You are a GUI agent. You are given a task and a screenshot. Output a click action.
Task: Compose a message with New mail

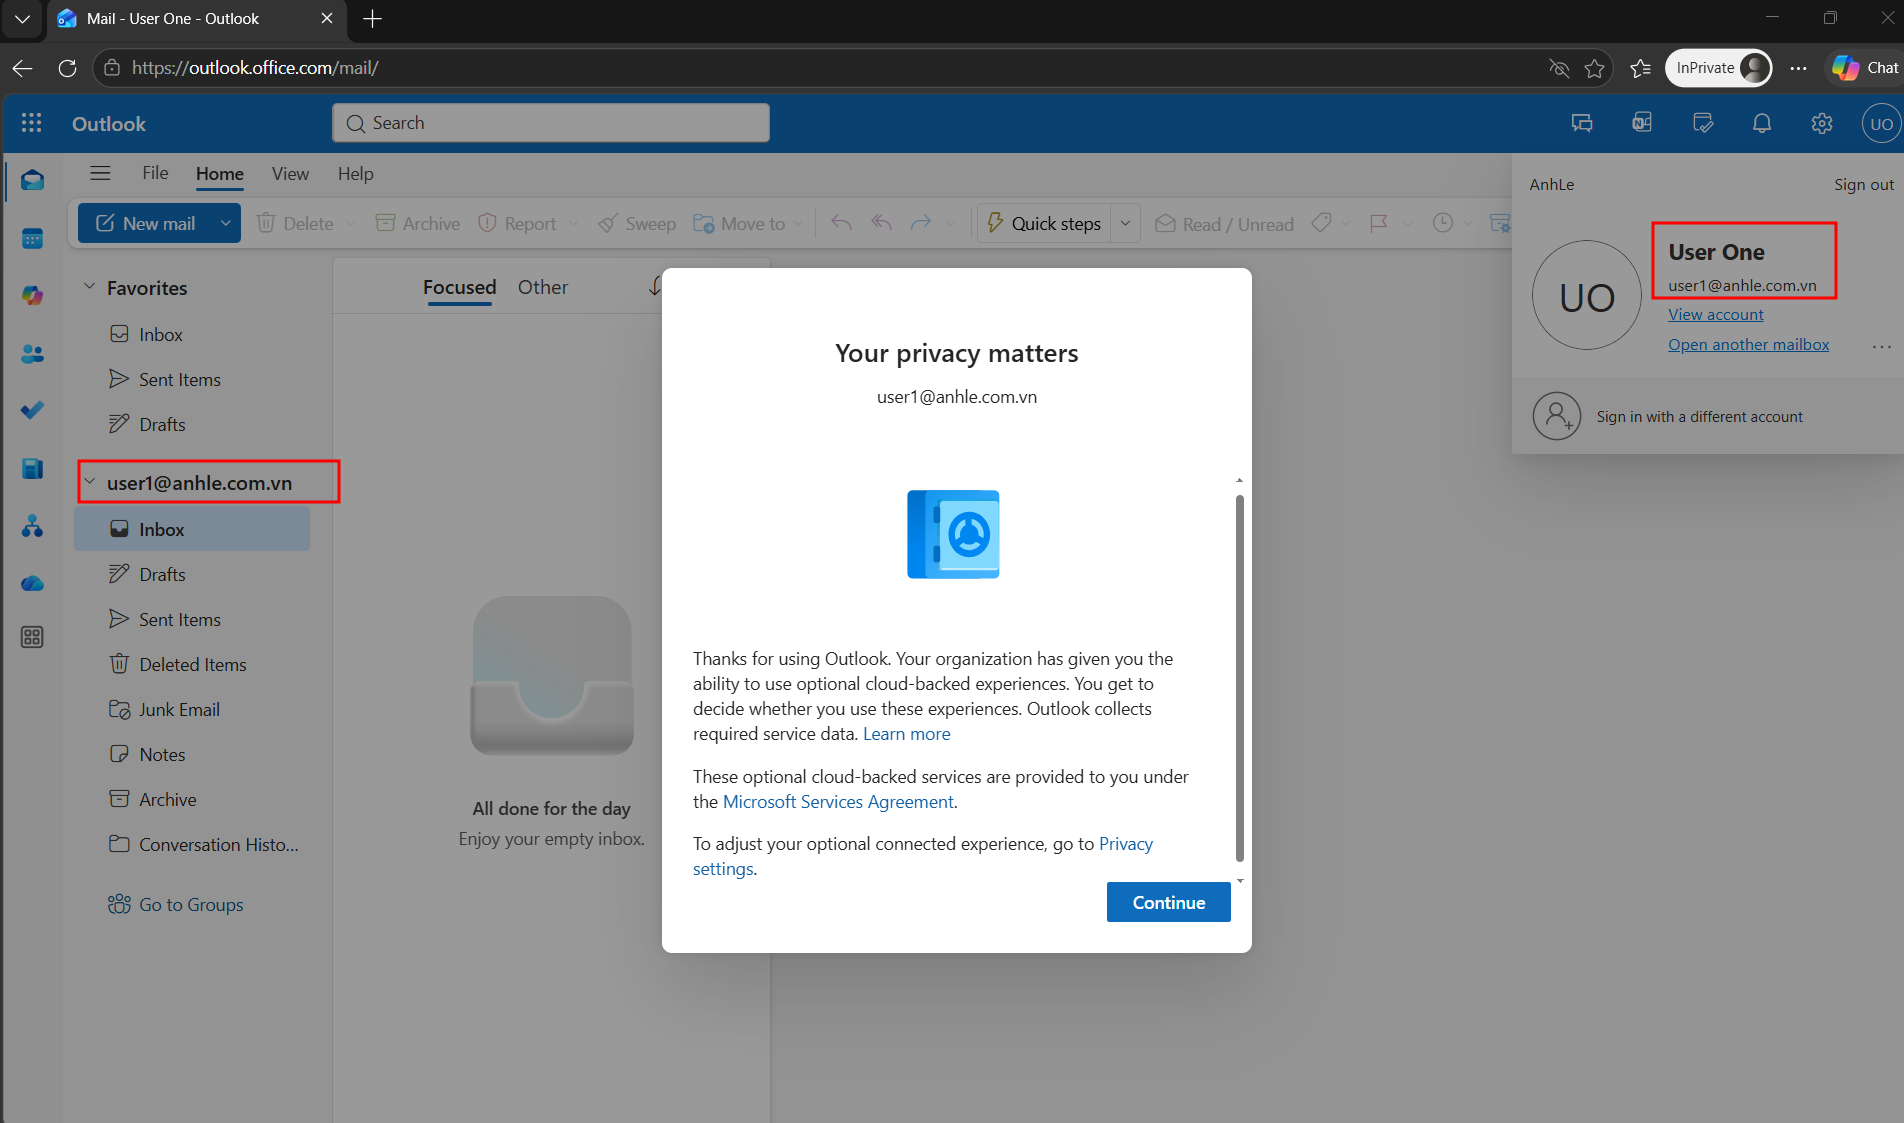(146, 223)
